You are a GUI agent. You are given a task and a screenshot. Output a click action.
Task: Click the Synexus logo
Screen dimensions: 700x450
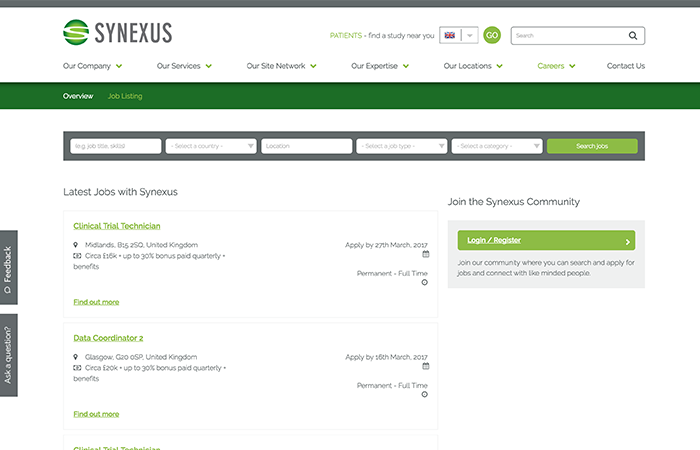pos(117,32)
